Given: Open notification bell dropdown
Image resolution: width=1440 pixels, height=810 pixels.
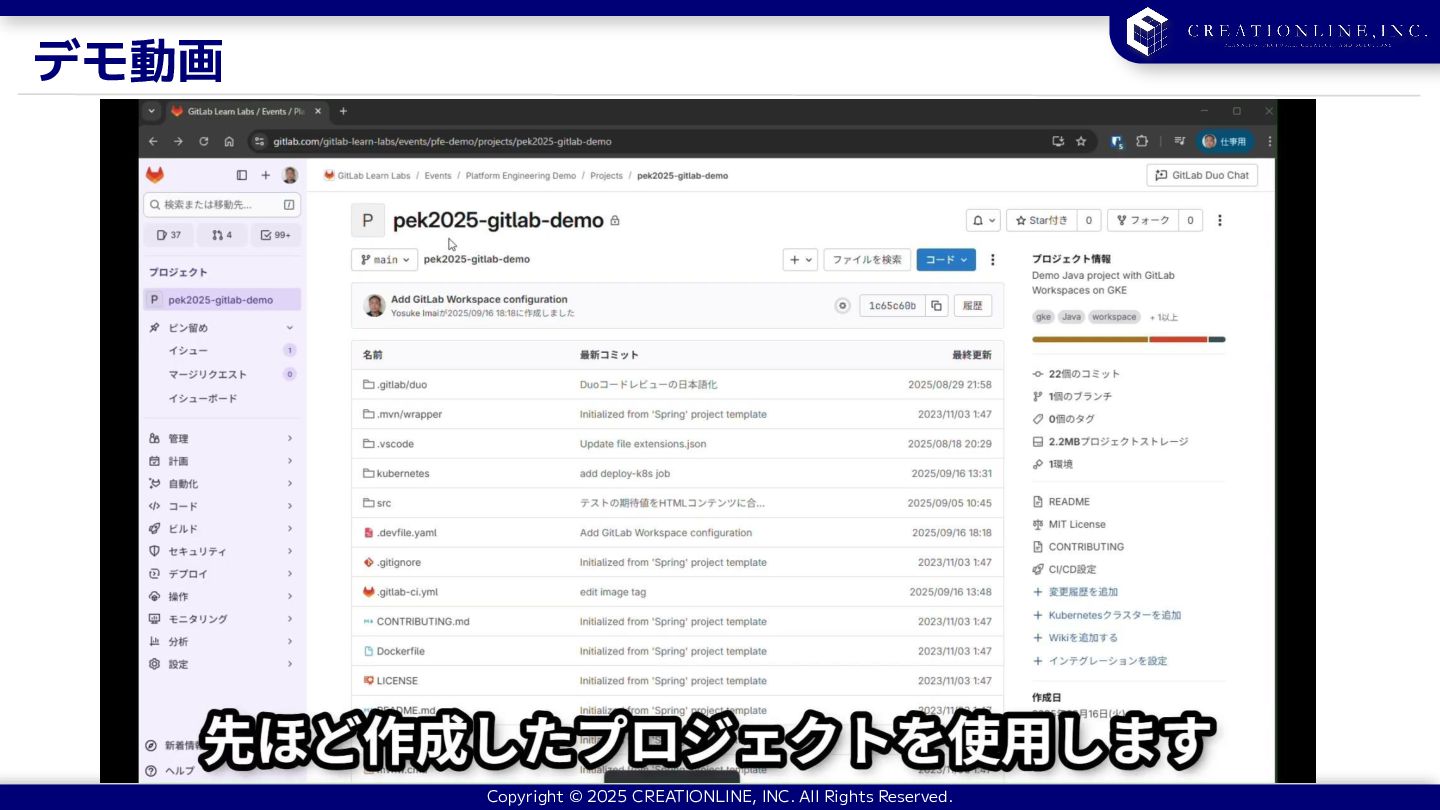Looking at the screenshot, I should [x=982, y=220].
